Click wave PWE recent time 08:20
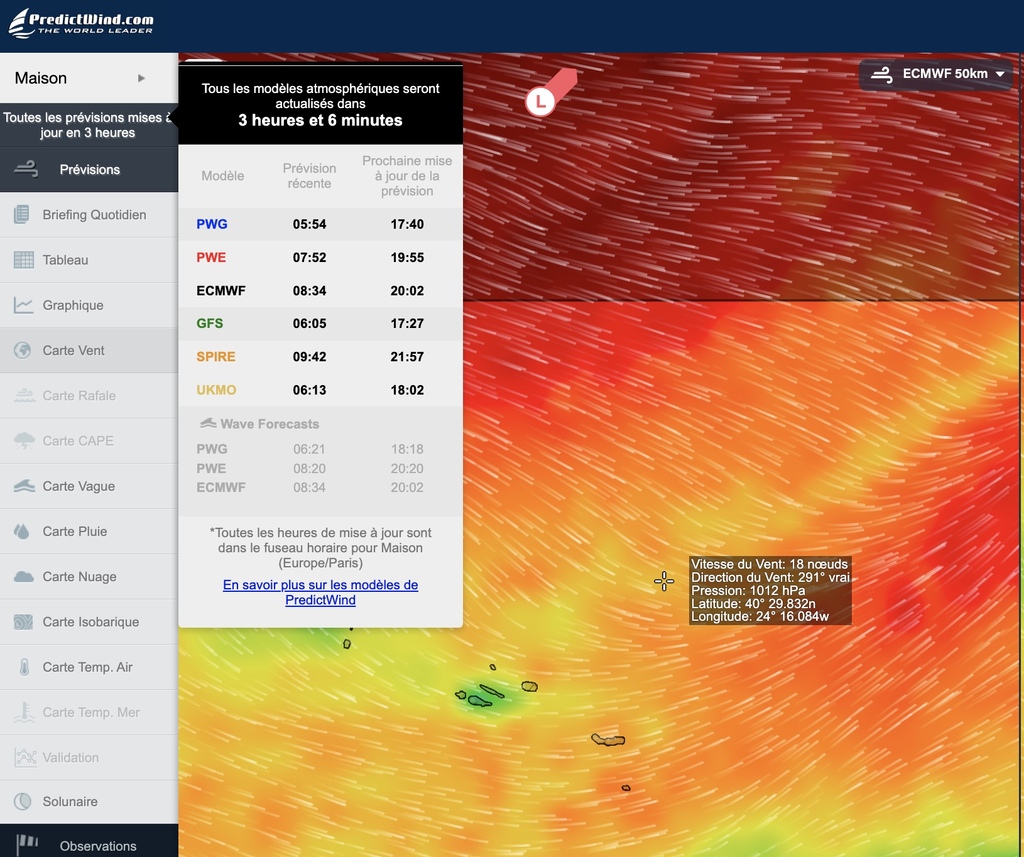Image resolution: width=1024 pixels, height=857 pixels. [309, 468]
